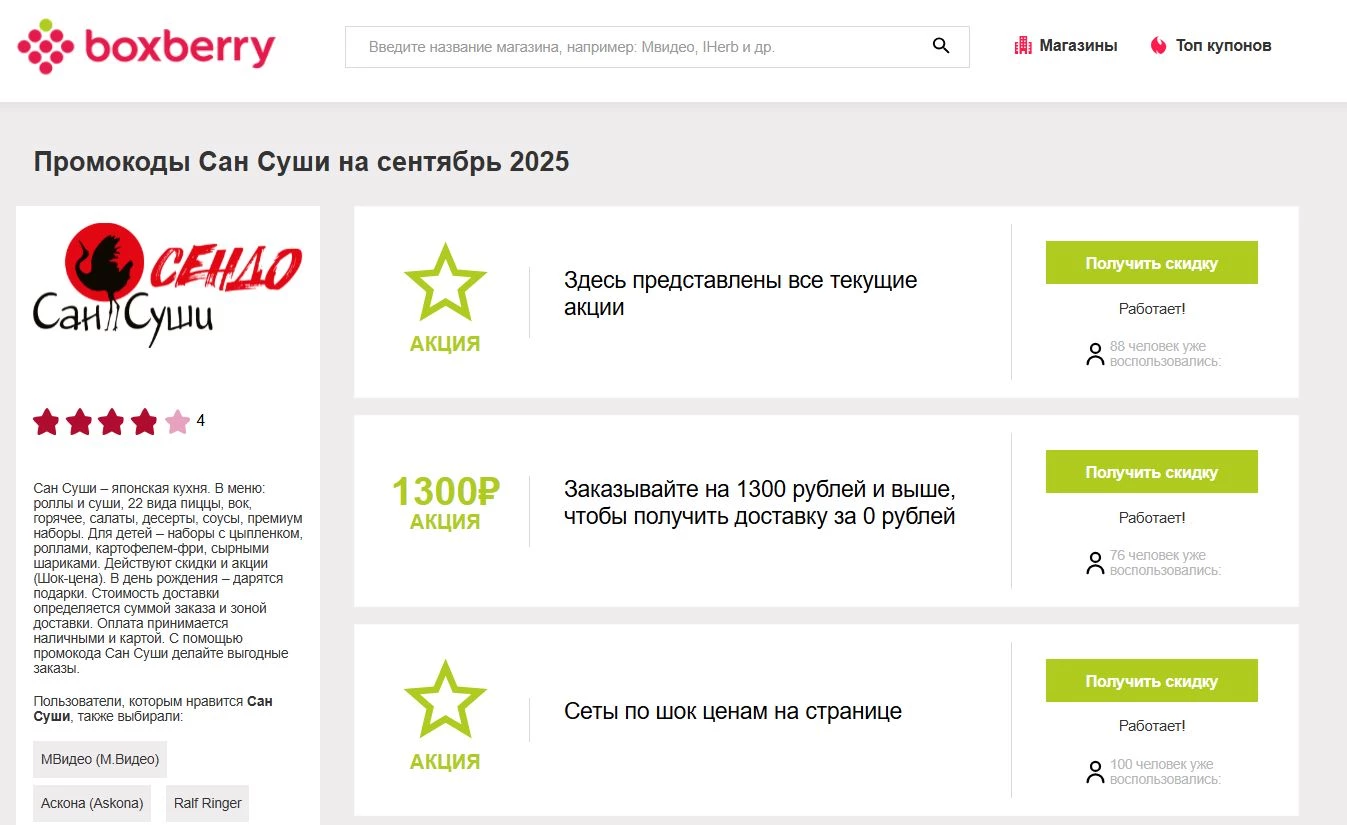
Task: Click the Магазины building icon
Action: [x=1022, y=45]
